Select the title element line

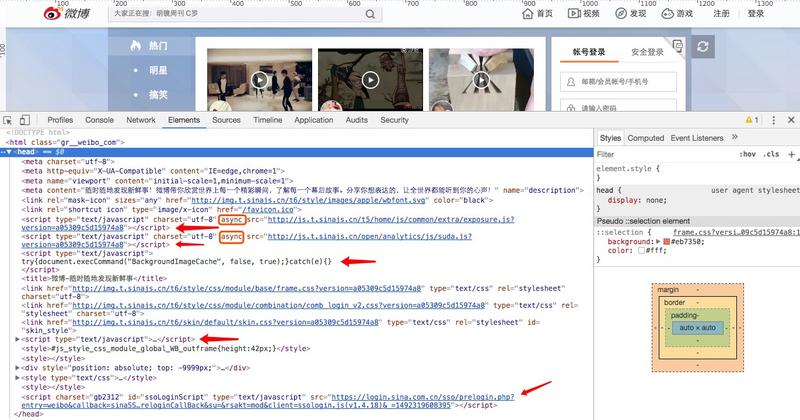point(94,278)
